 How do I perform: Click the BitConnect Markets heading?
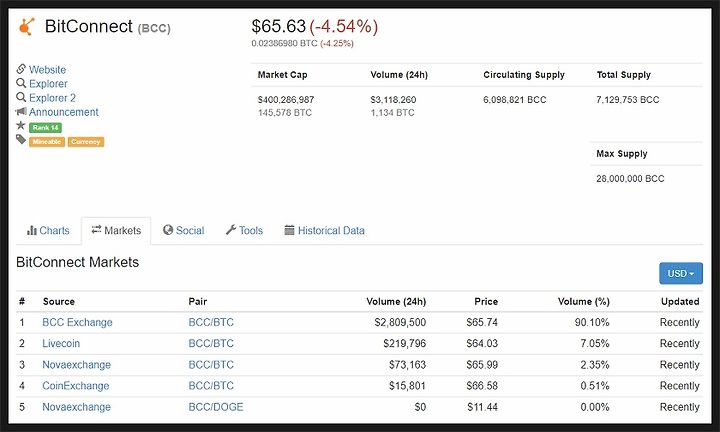(x=77, y=262)
